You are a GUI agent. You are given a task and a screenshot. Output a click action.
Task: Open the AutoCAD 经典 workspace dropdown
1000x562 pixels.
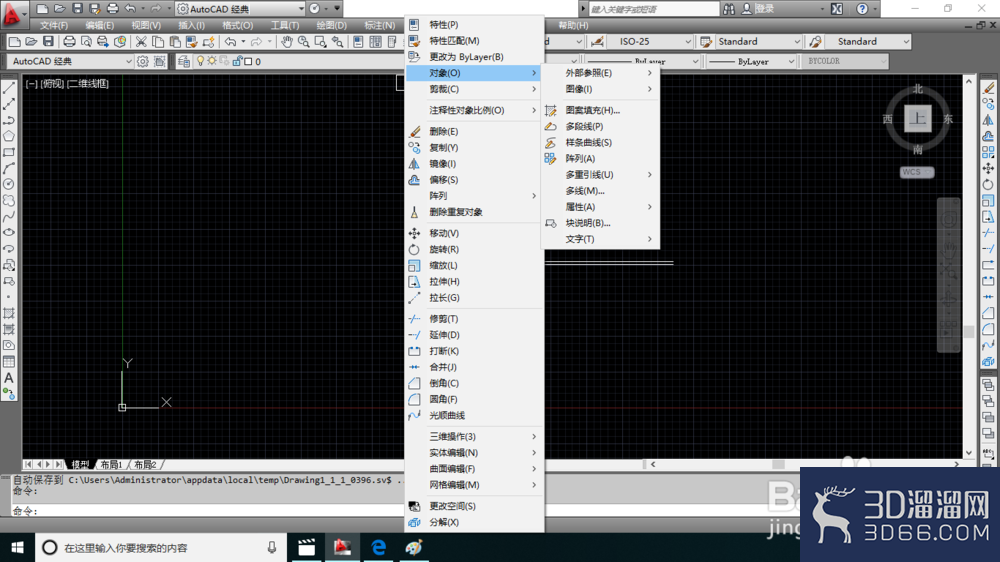[71, 61]
